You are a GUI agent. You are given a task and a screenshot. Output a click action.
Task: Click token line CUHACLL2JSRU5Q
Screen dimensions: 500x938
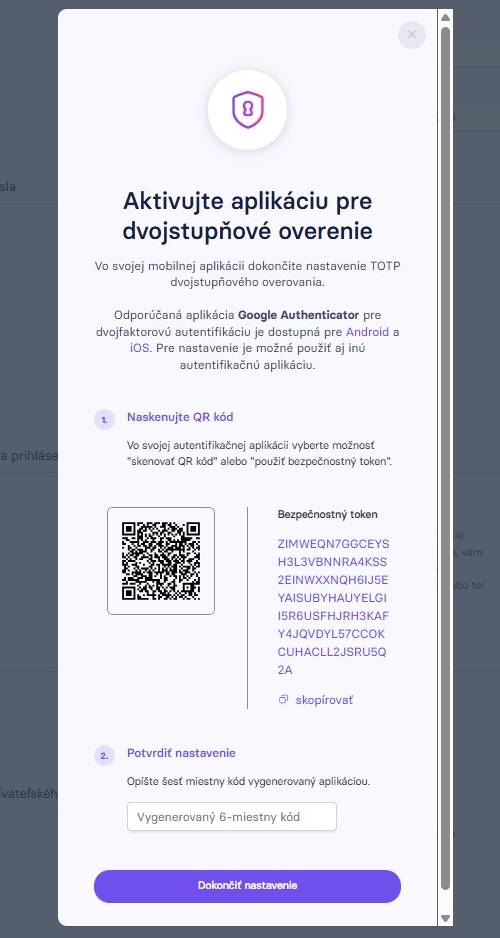[x=332, y=651]
